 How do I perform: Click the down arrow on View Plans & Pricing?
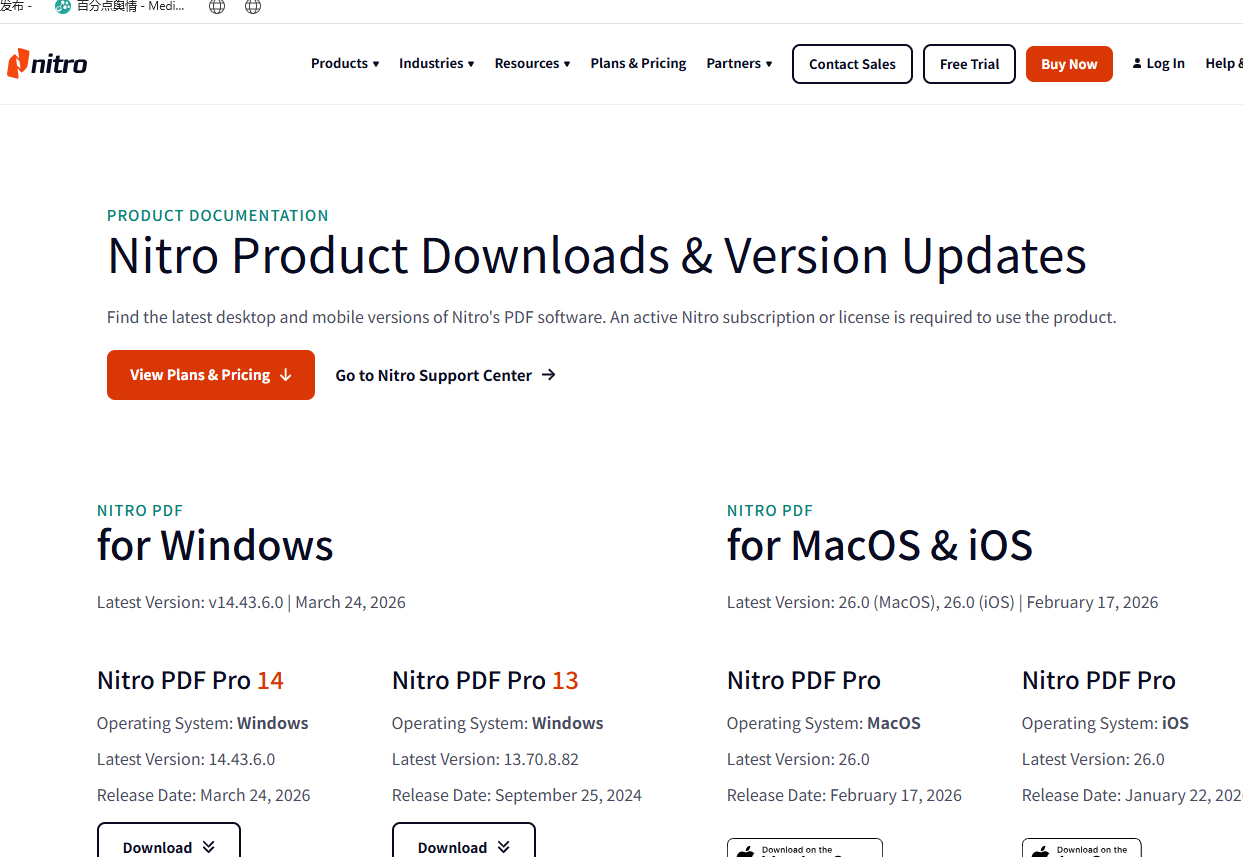pyautogui.click(x=286, y=375)
